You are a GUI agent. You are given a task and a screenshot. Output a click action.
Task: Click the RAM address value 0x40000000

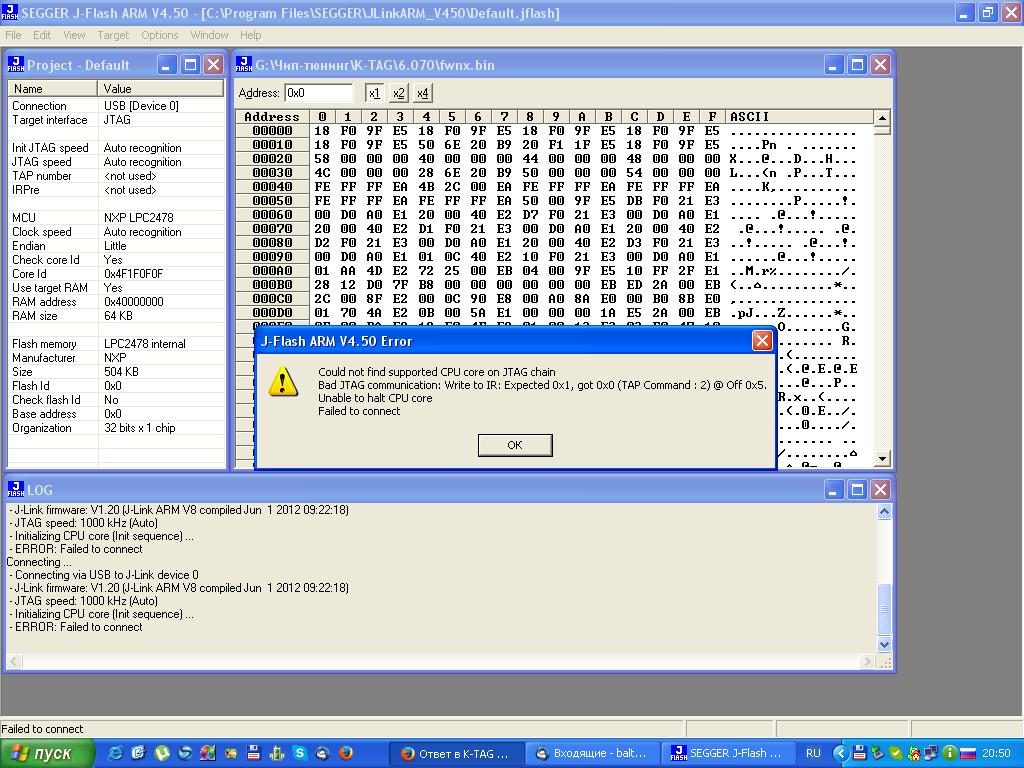pos(134,302)
